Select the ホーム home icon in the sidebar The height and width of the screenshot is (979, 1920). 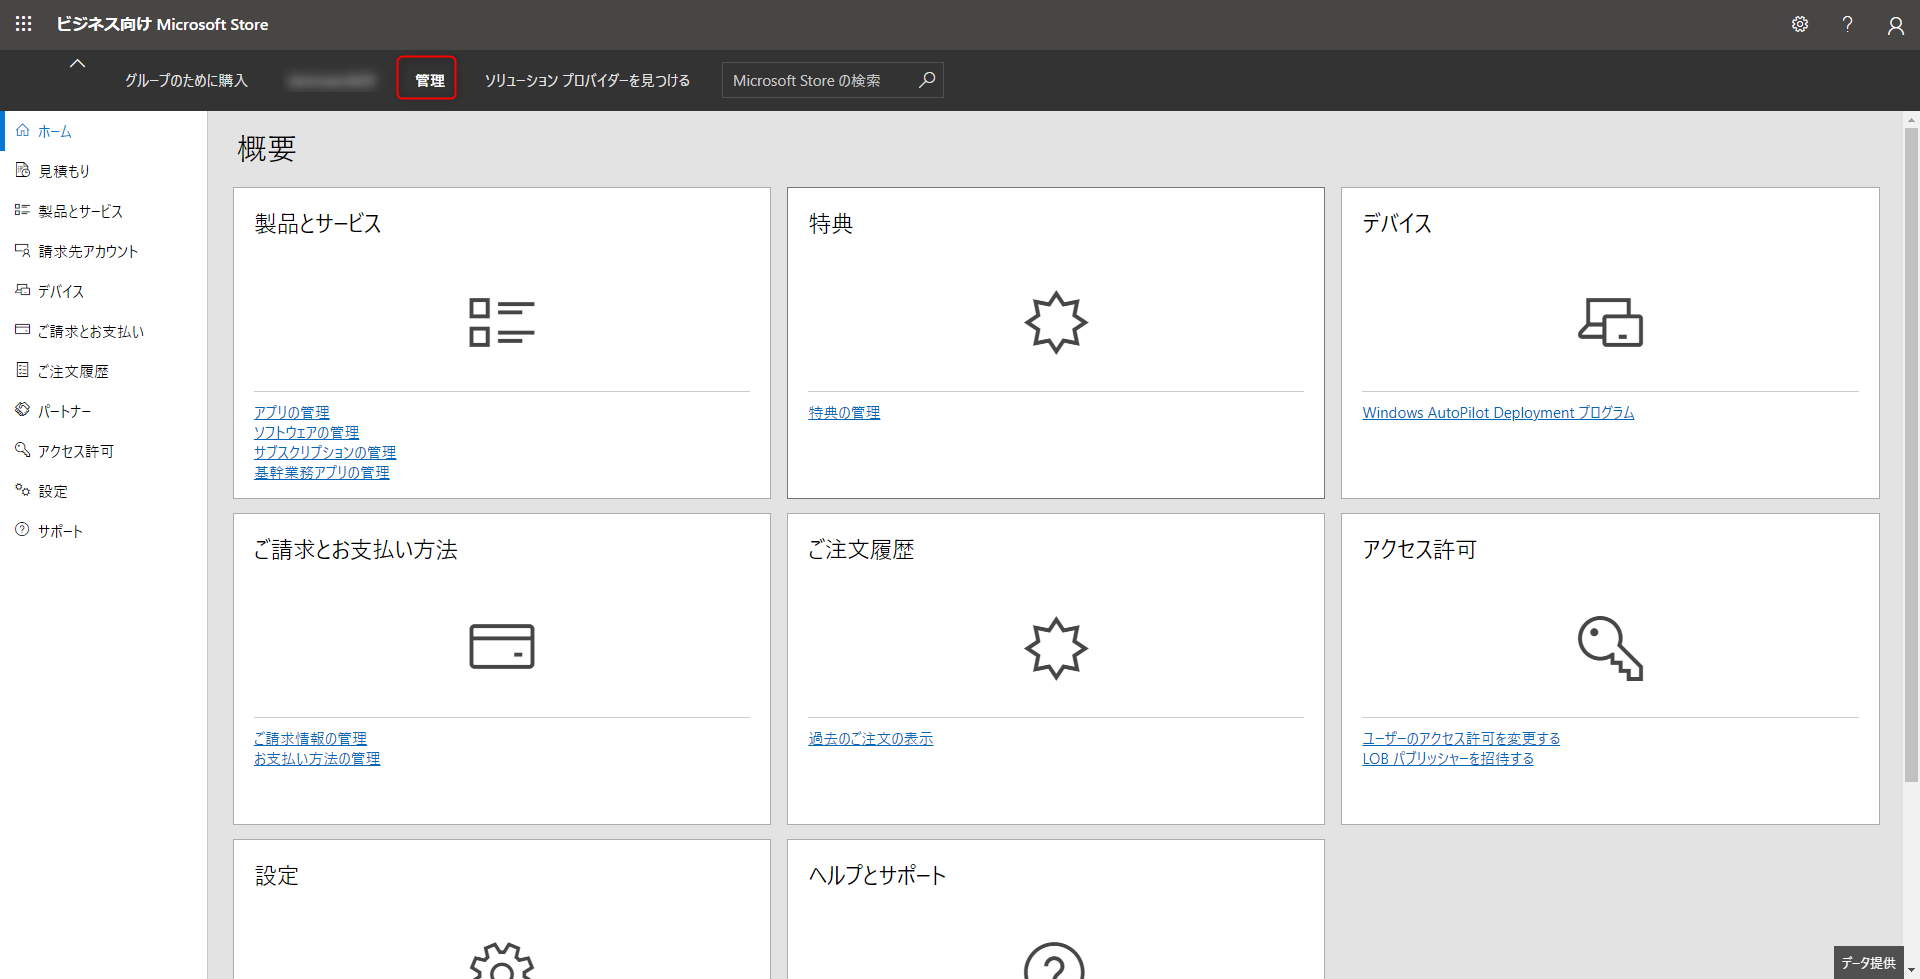click(x=22, y=130)
